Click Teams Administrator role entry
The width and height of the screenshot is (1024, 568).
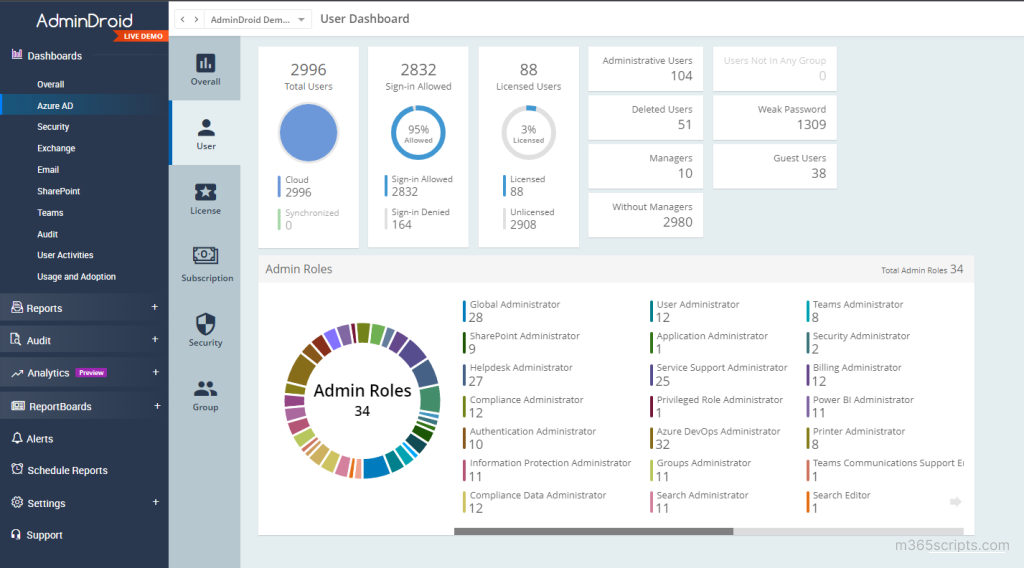point(857,311)
